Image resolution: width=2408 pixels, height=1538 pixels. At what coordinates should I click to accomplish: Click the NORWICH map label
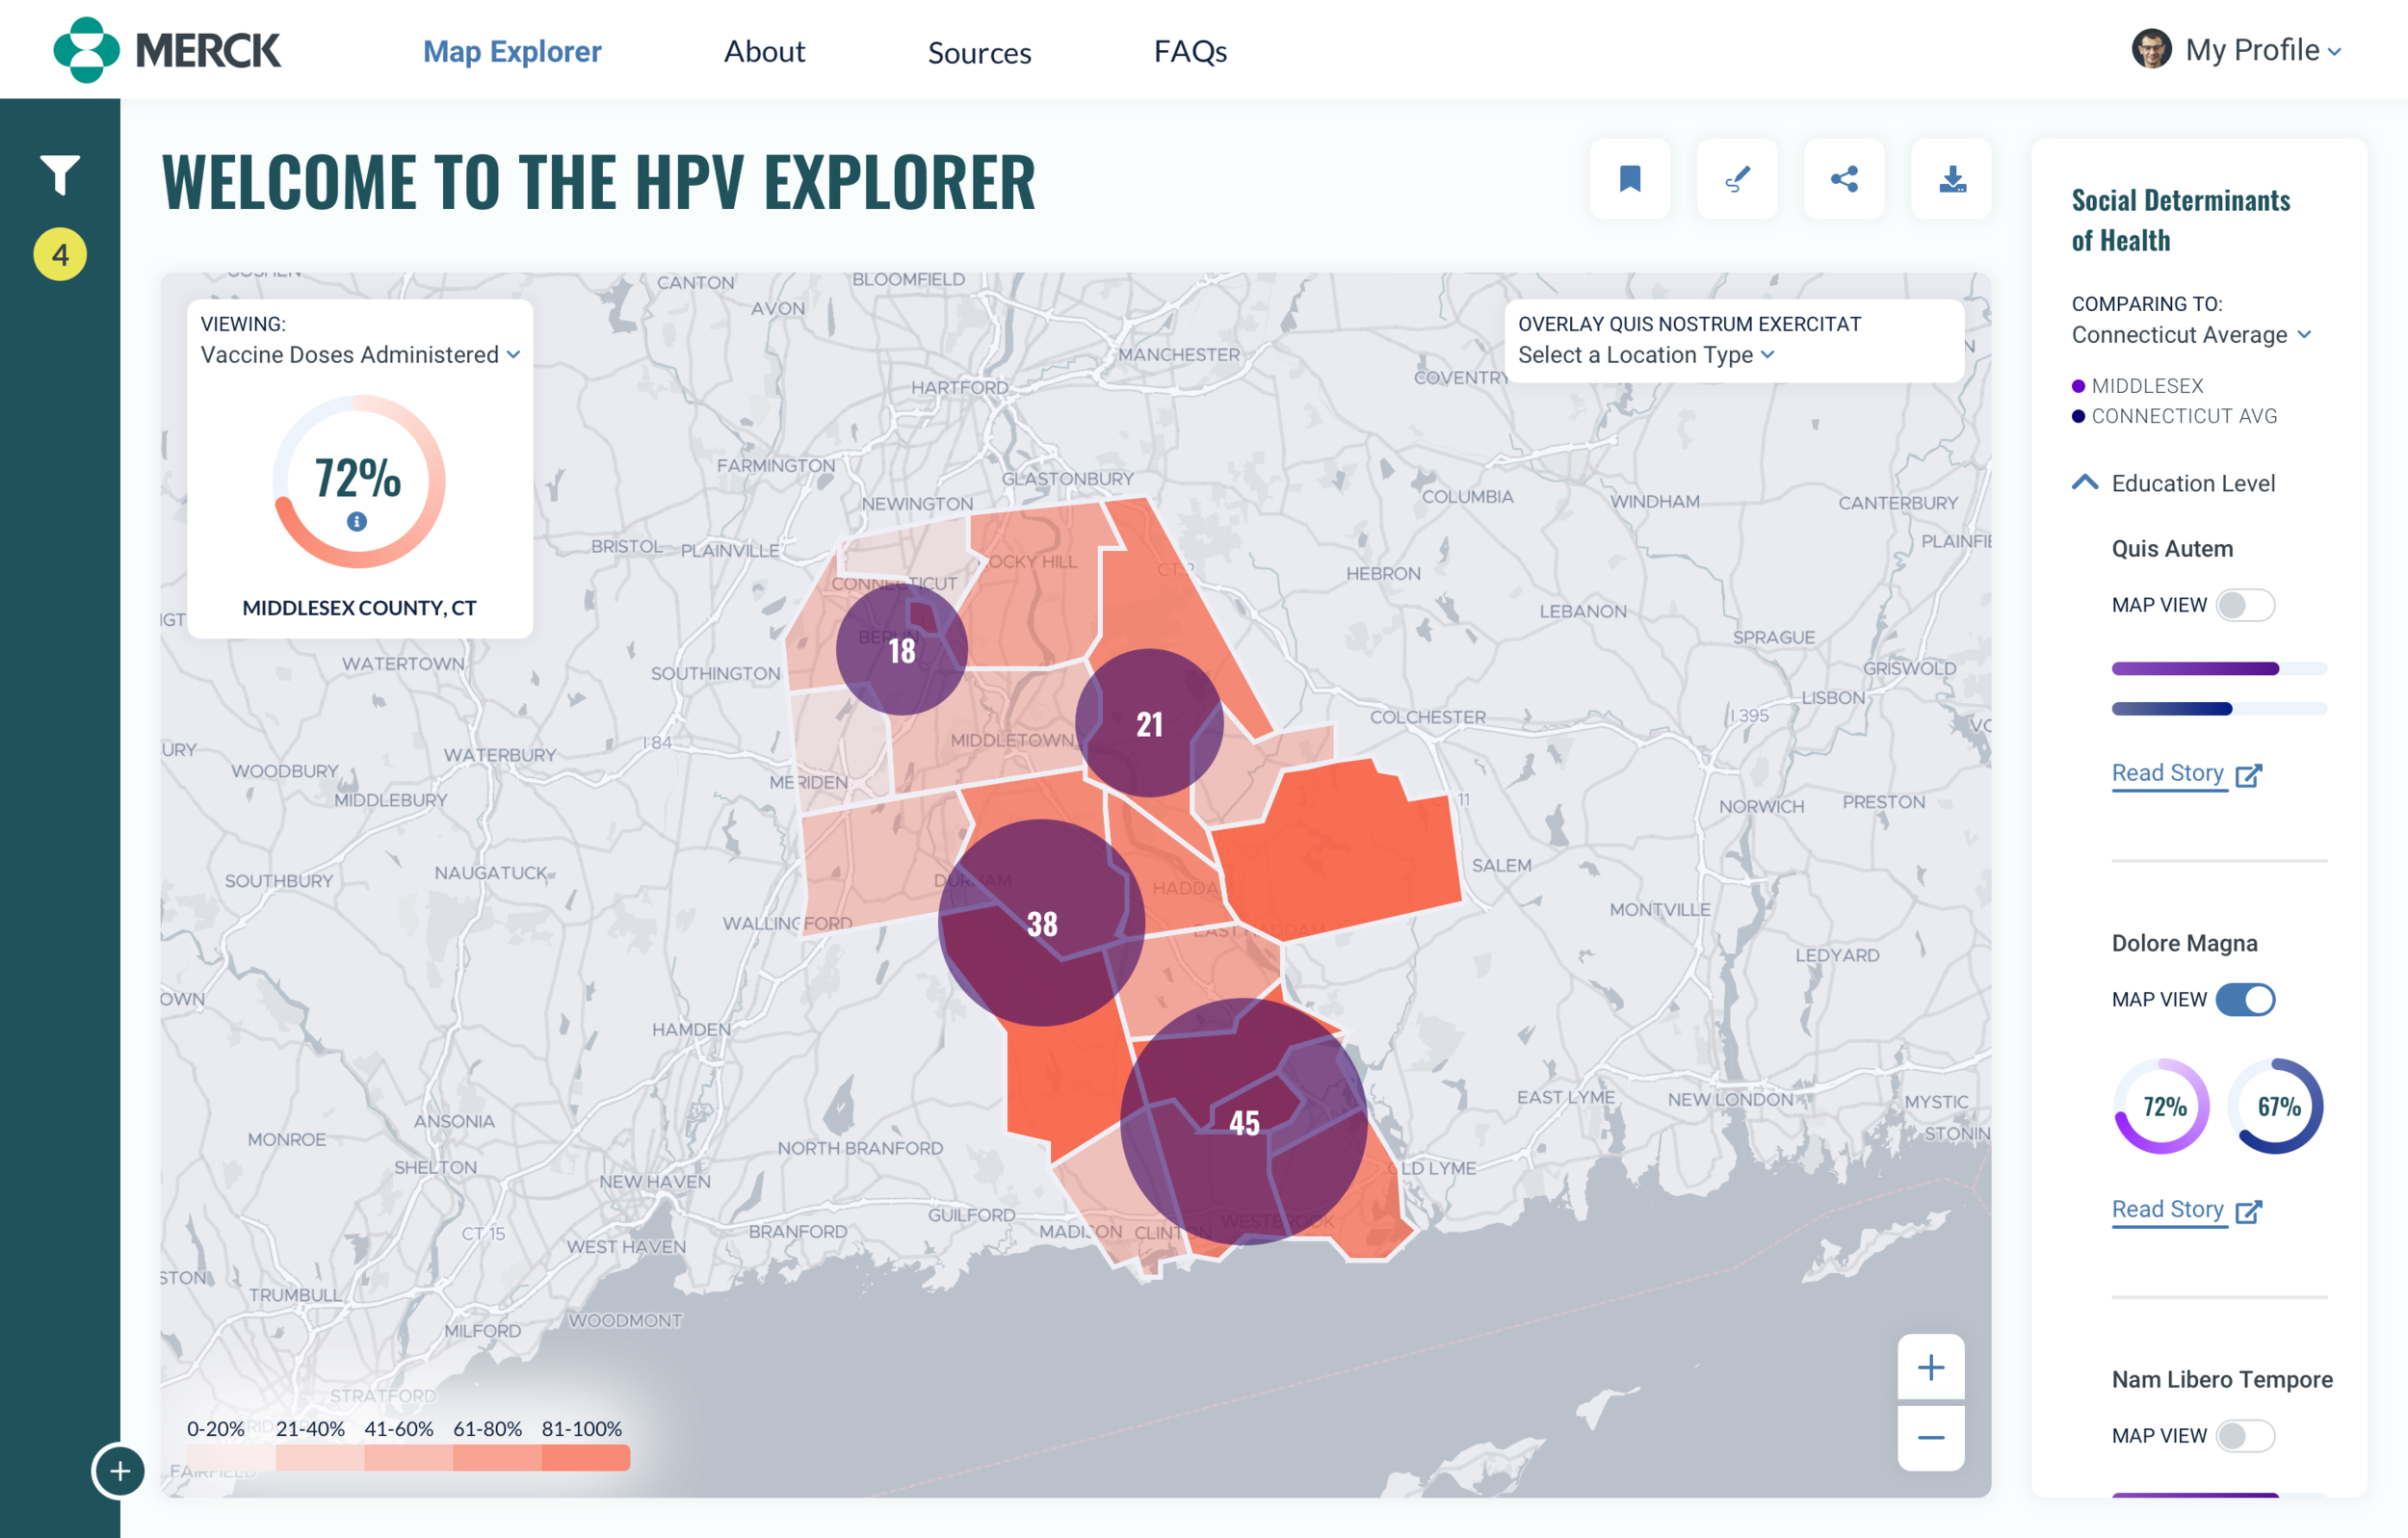pyautogui.click(x=1761, y=806)
